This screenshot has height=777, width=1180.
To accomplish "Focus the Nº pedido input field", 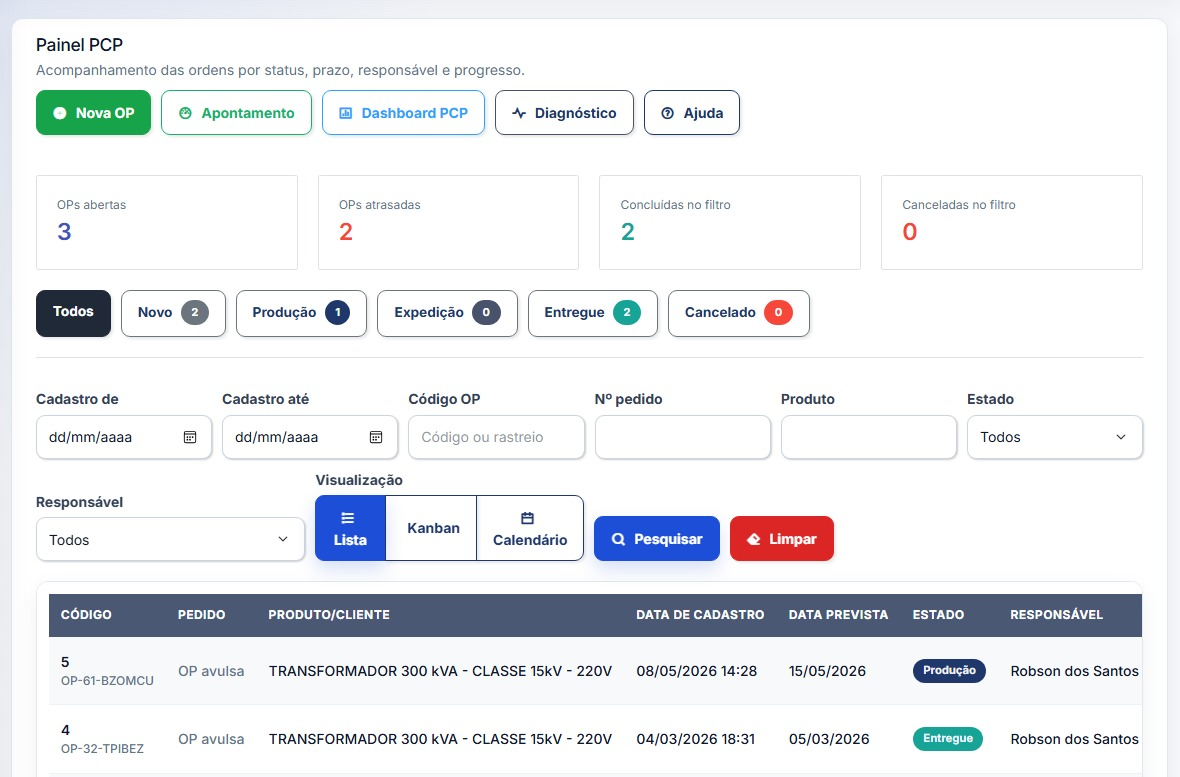I will tap(683, 437).
